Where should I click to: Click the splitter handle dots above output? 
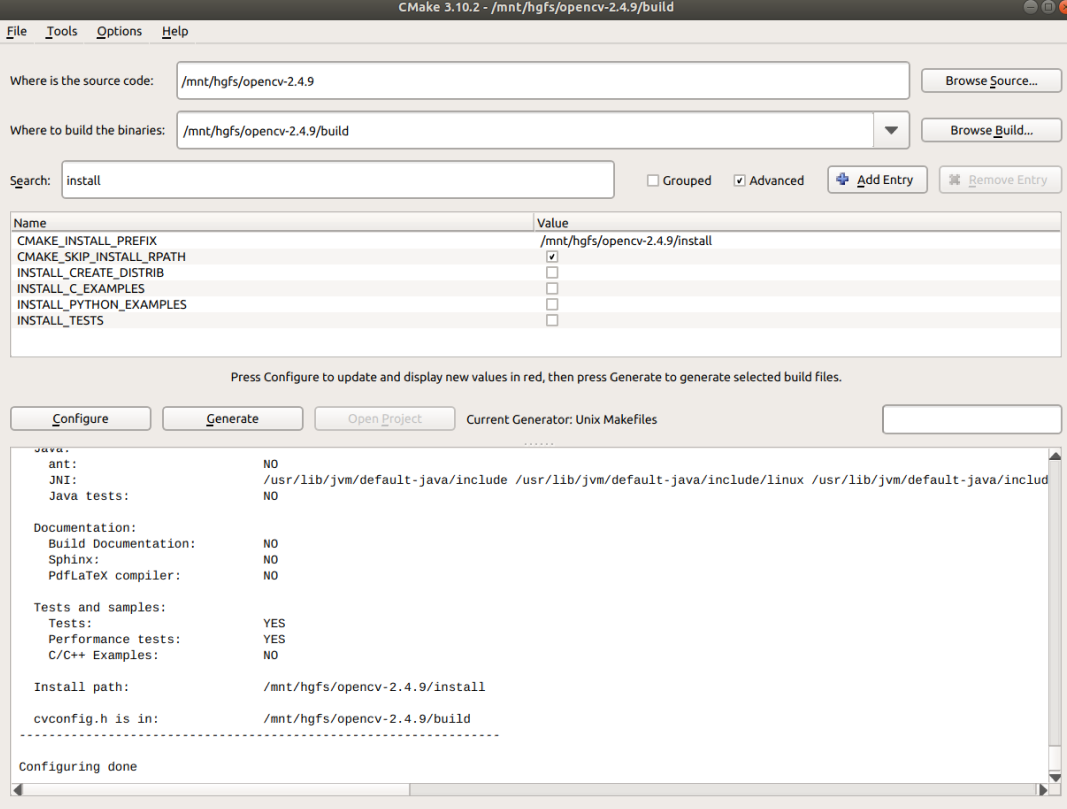(x=538, y=444)
